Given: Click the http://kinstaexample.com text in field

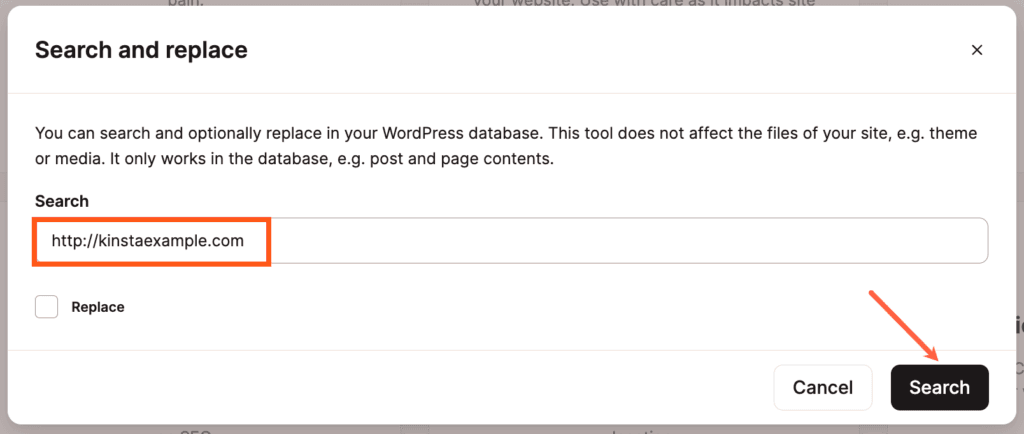Looking at the screenshot, I should (x=148, y=241).
